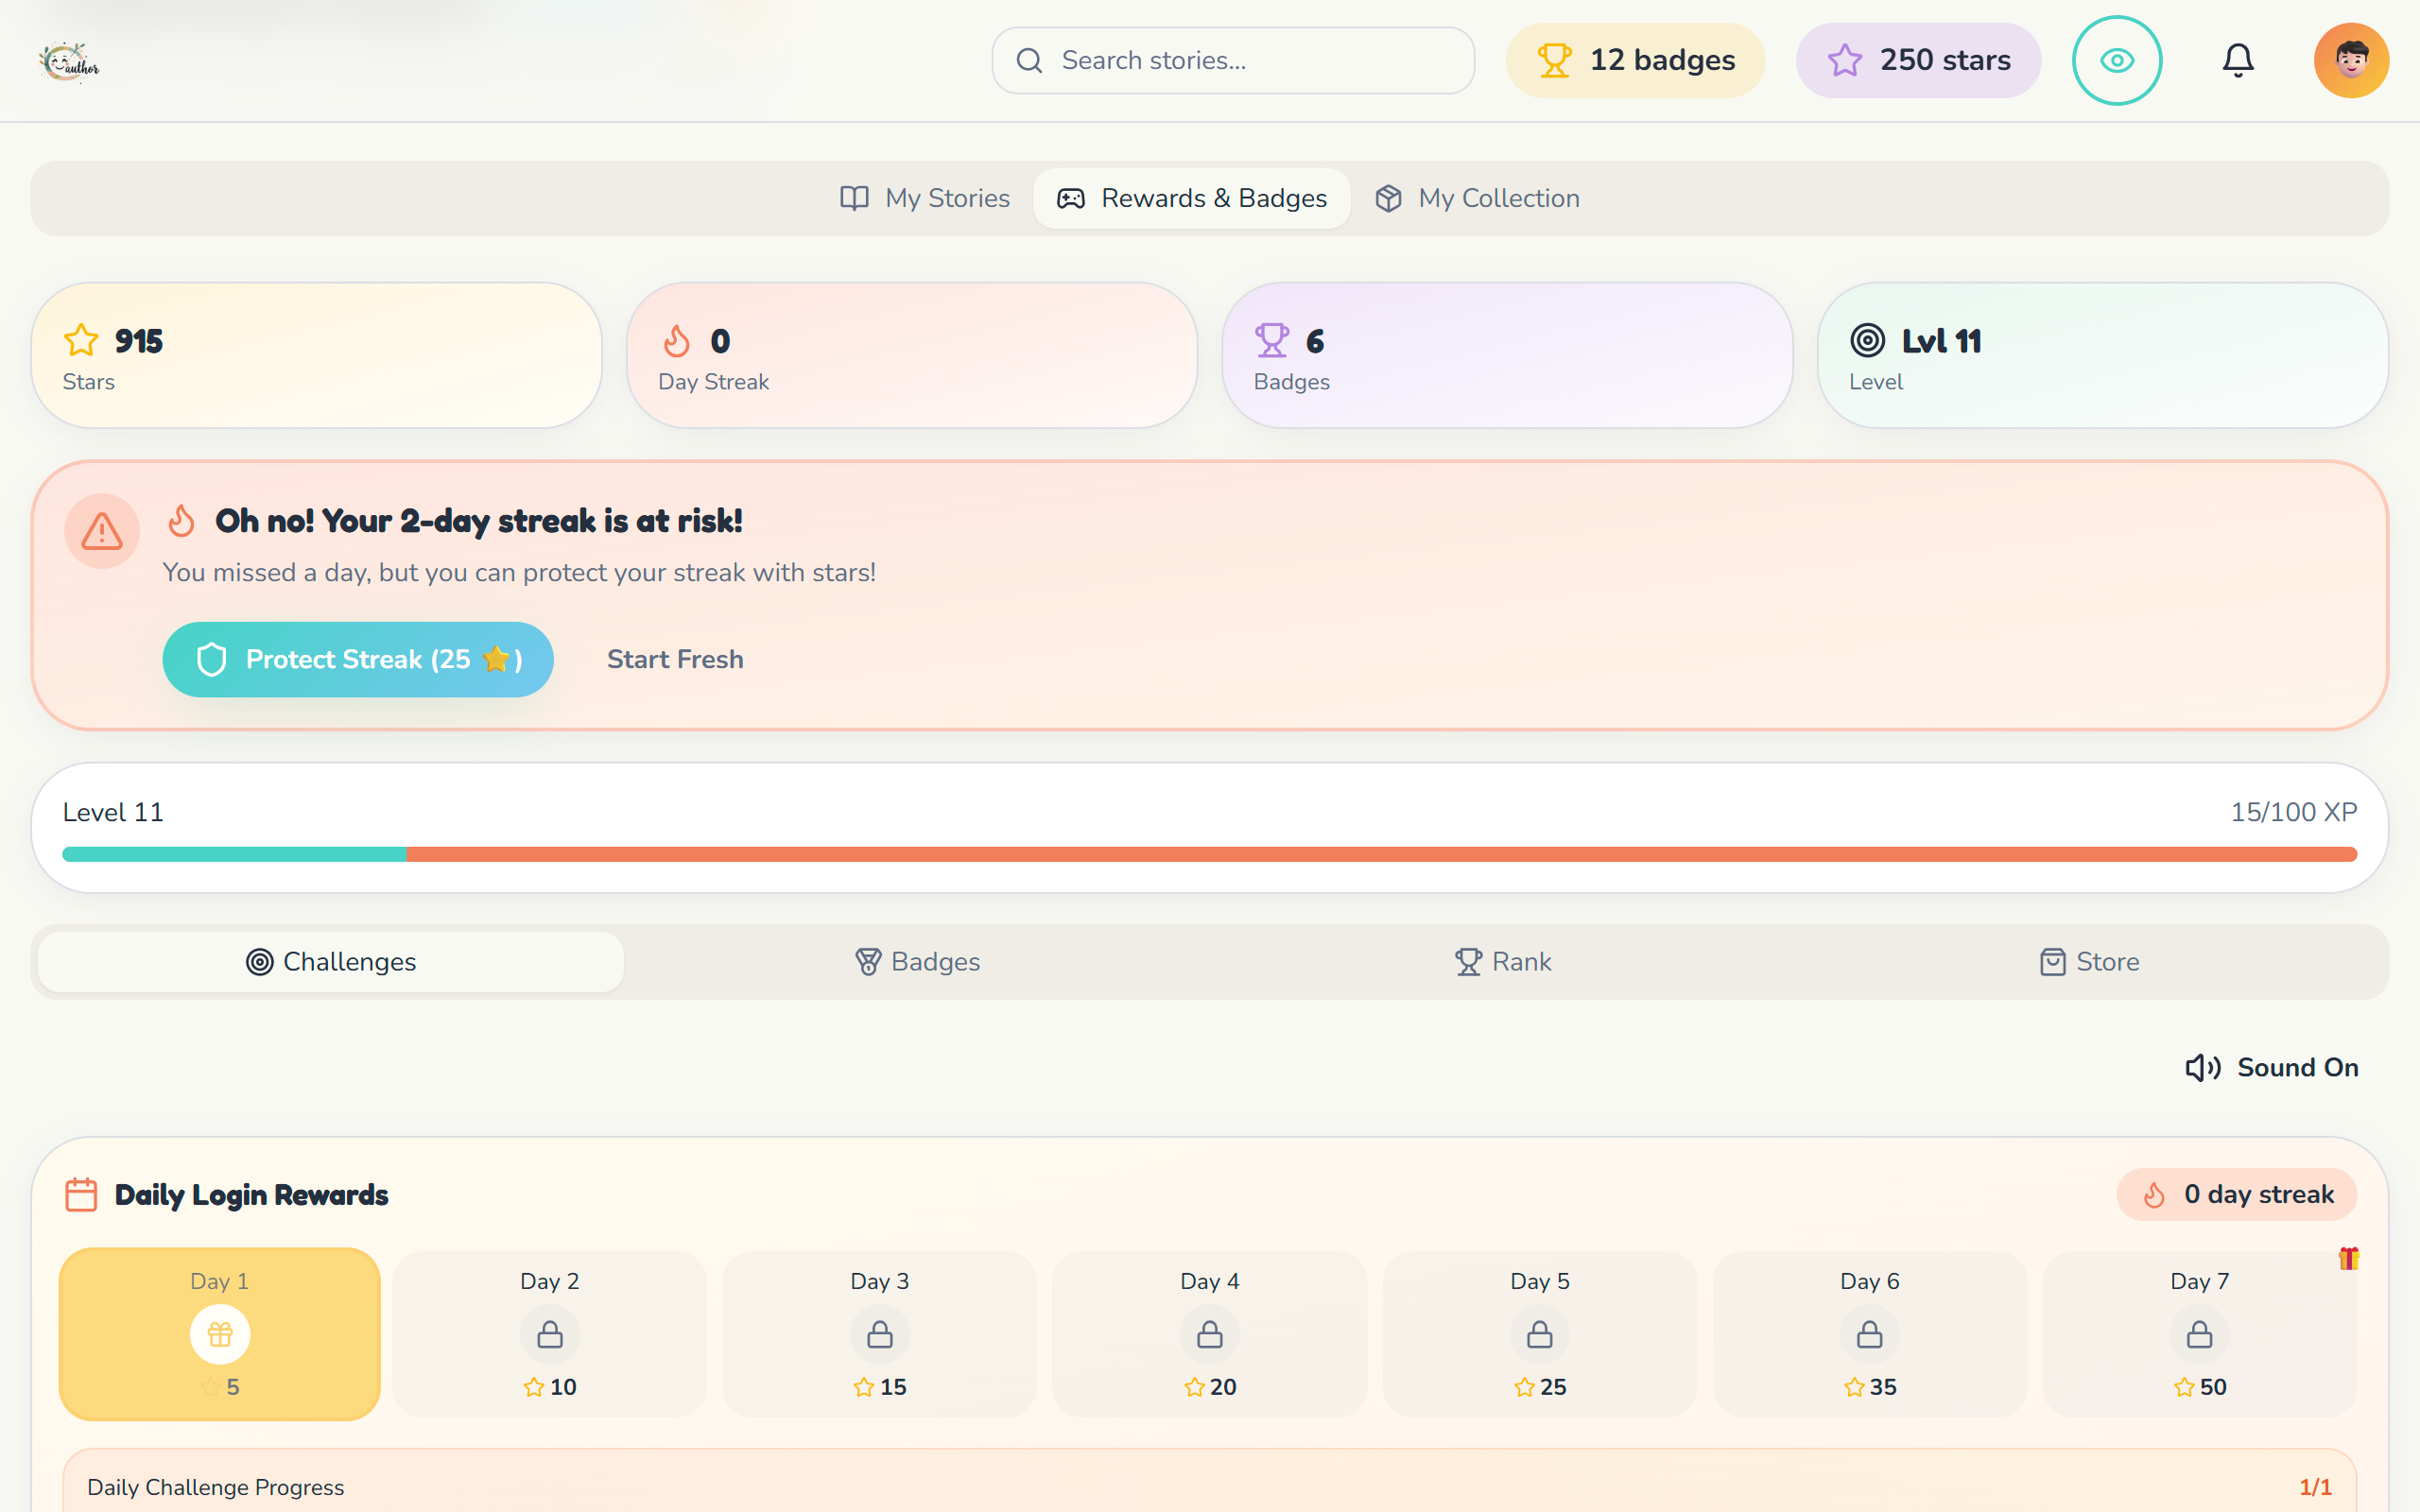Click the gift icon on Day 7 card corner
Image resolution: width=2420 pixels, height=1512 pixels.
2349,1258
